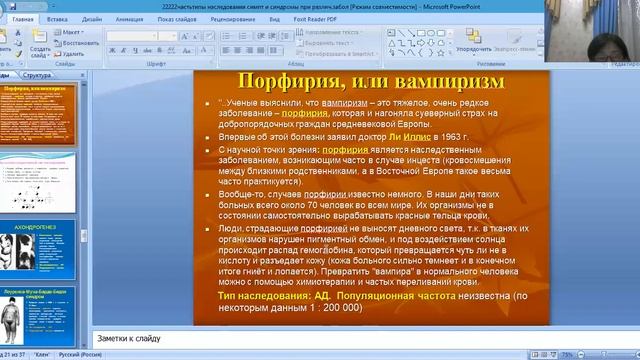This screenshot has width=640, height=360.
Task: Close the slides thumbnail pane
Action: click(82, 75)
